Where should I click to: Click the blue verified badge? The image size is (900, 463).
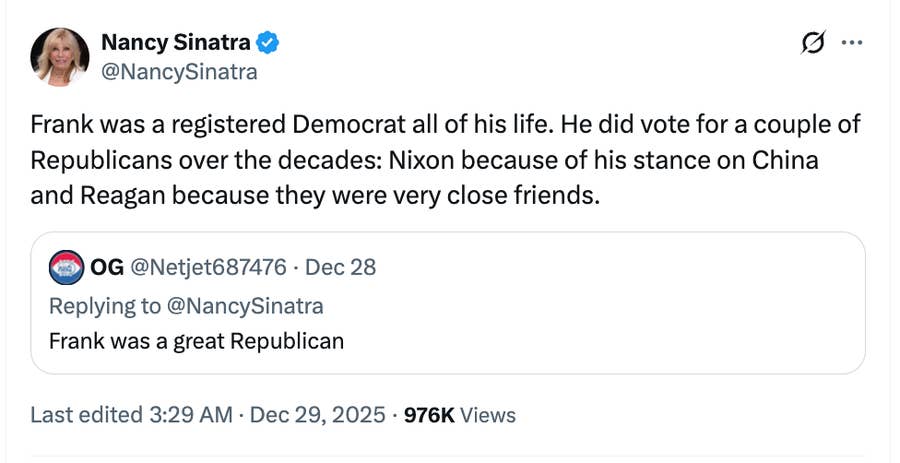pyautogui.click(x=268, y=43)
